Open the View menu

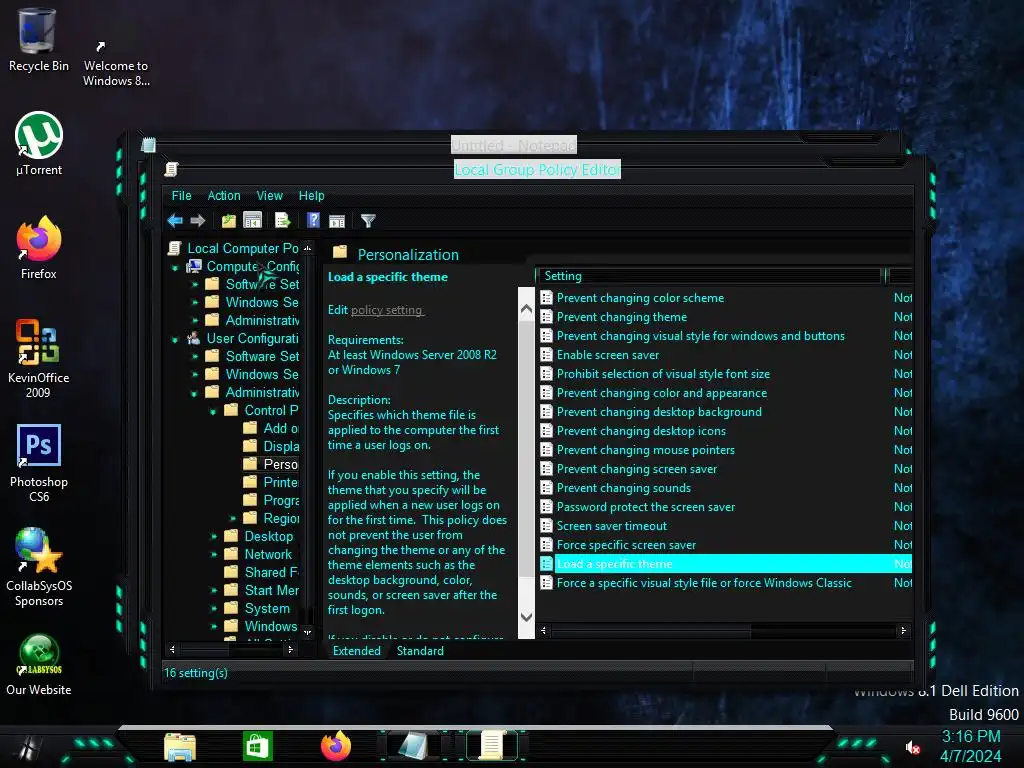point(270,195)
